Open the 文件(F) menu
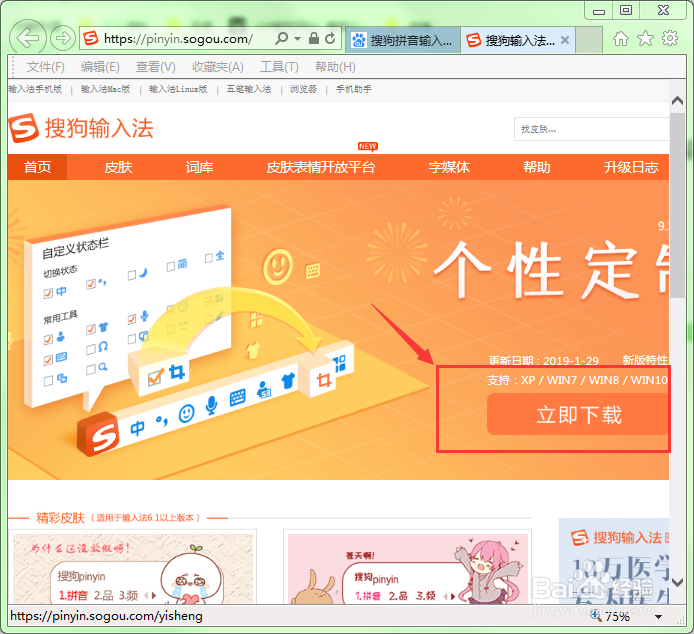The width and height of the screenshot is (694, 634). click(x=46, y=67)
